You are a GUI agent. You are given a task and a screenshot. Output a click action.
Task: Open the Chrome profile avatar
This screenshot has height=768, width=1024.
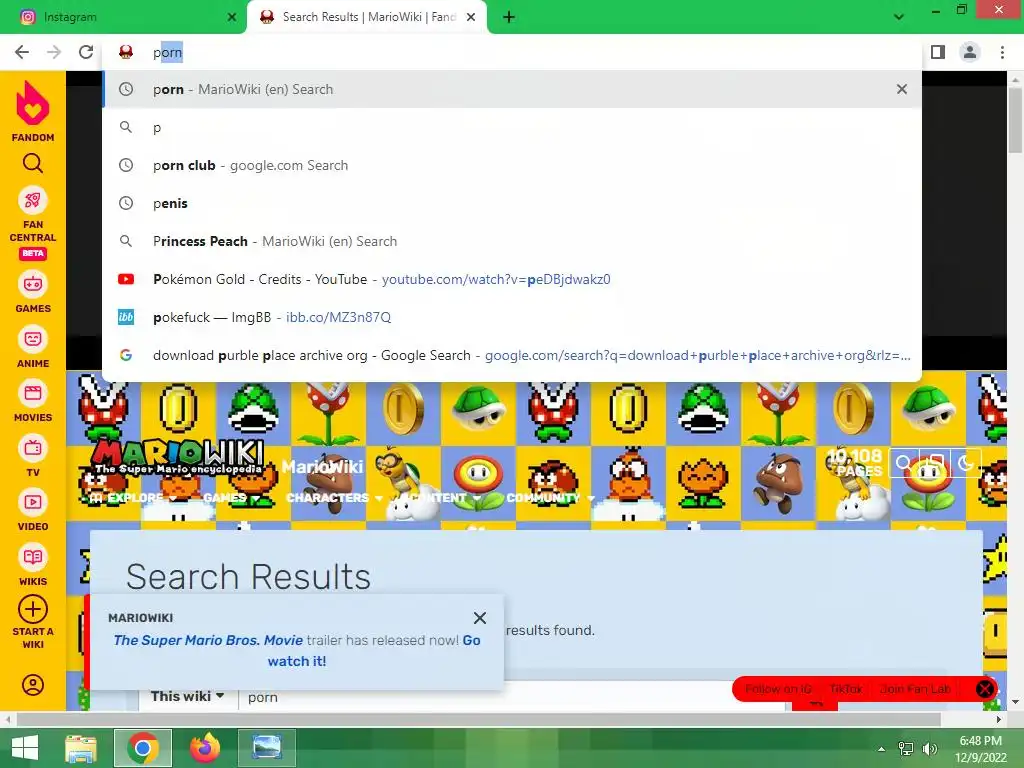970,52
